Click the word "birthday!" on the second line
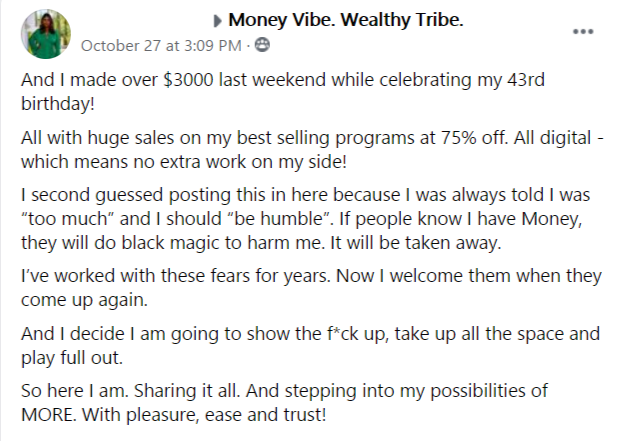 tap(58, 104)
